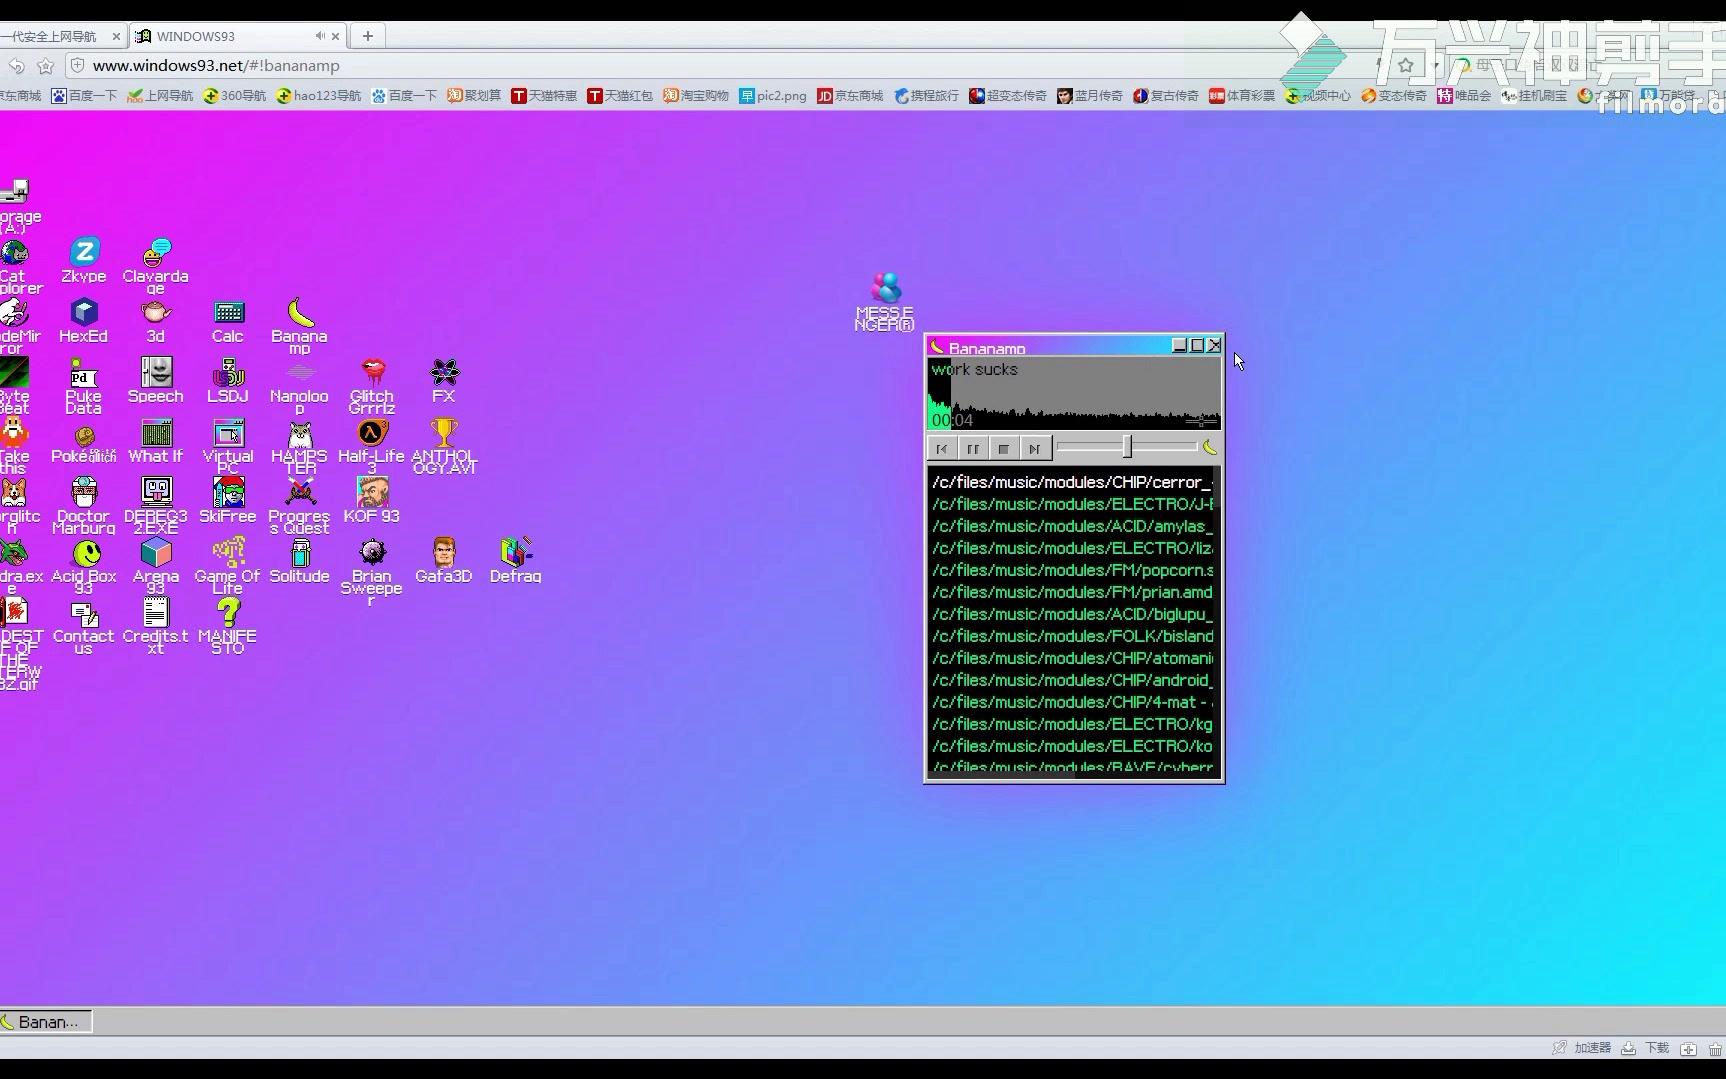
Task: Switch to the WINDOWS93 browser tab
Action: [237, 36]
